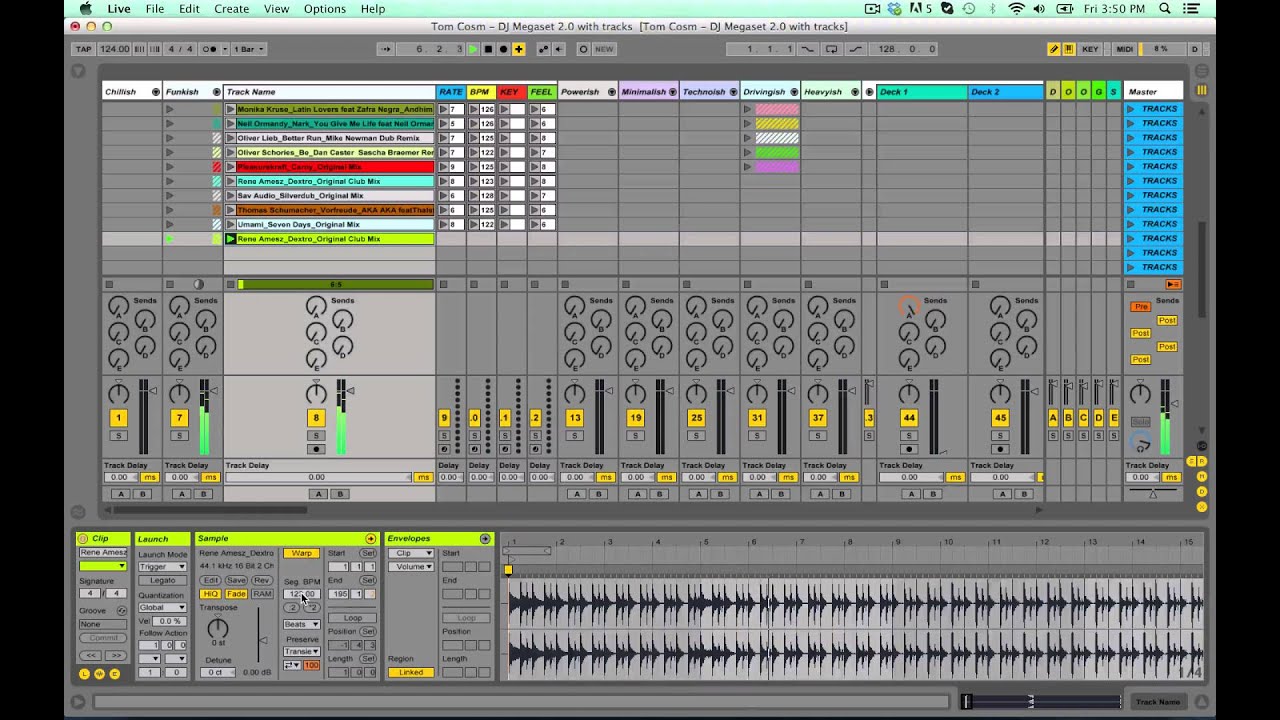Click the Seg. BPM value field
The width and height of the screenshot is (1280, 720).
[x=301, y=594]
